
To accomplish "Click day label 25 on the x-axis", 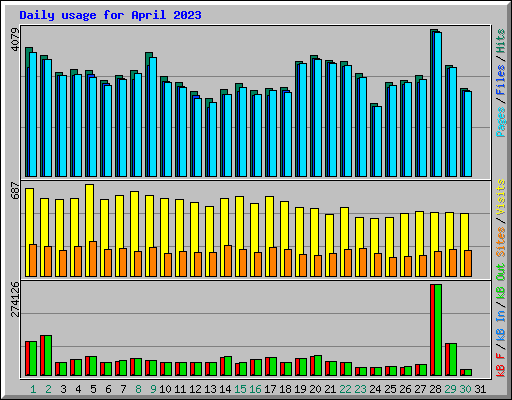I will [390, 389].
